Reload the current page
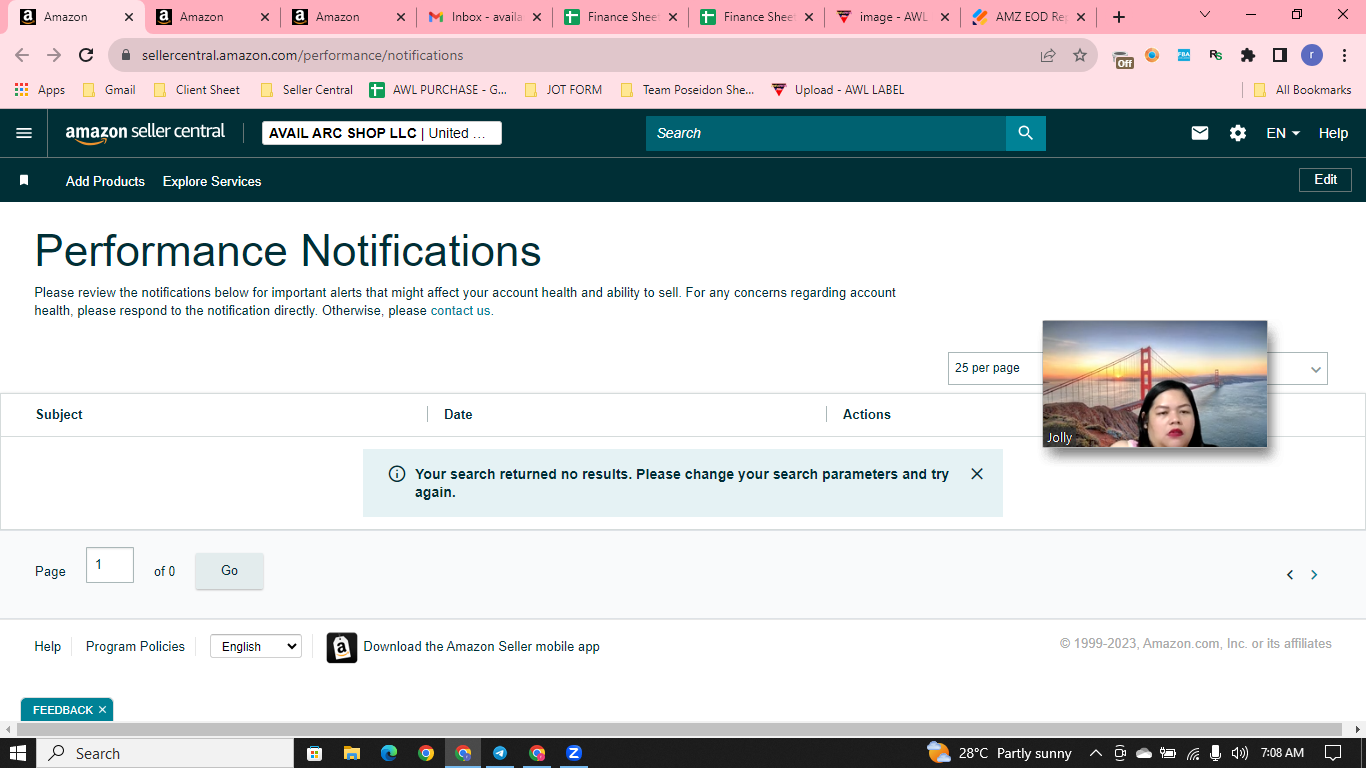 point(86,55)
